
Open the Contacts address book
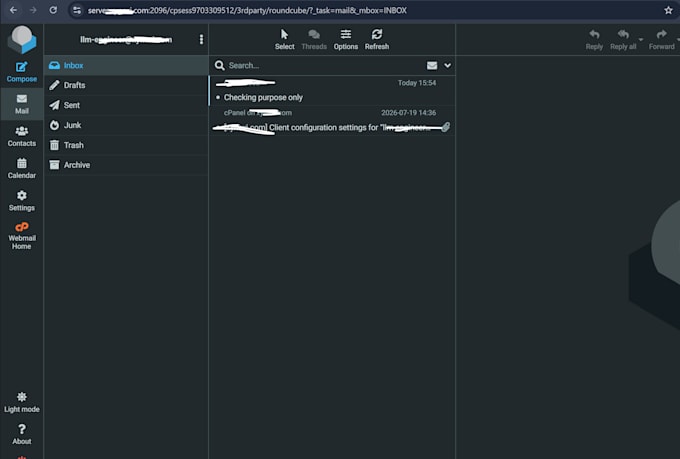[22, 136]
